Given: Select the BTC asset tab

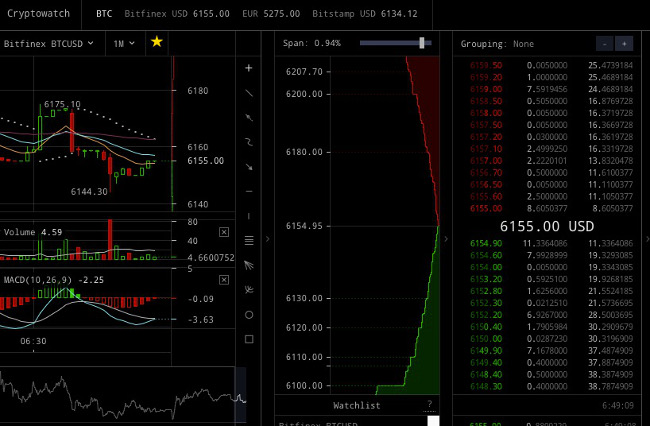Looking at the screenshot, I should [104, 14].
